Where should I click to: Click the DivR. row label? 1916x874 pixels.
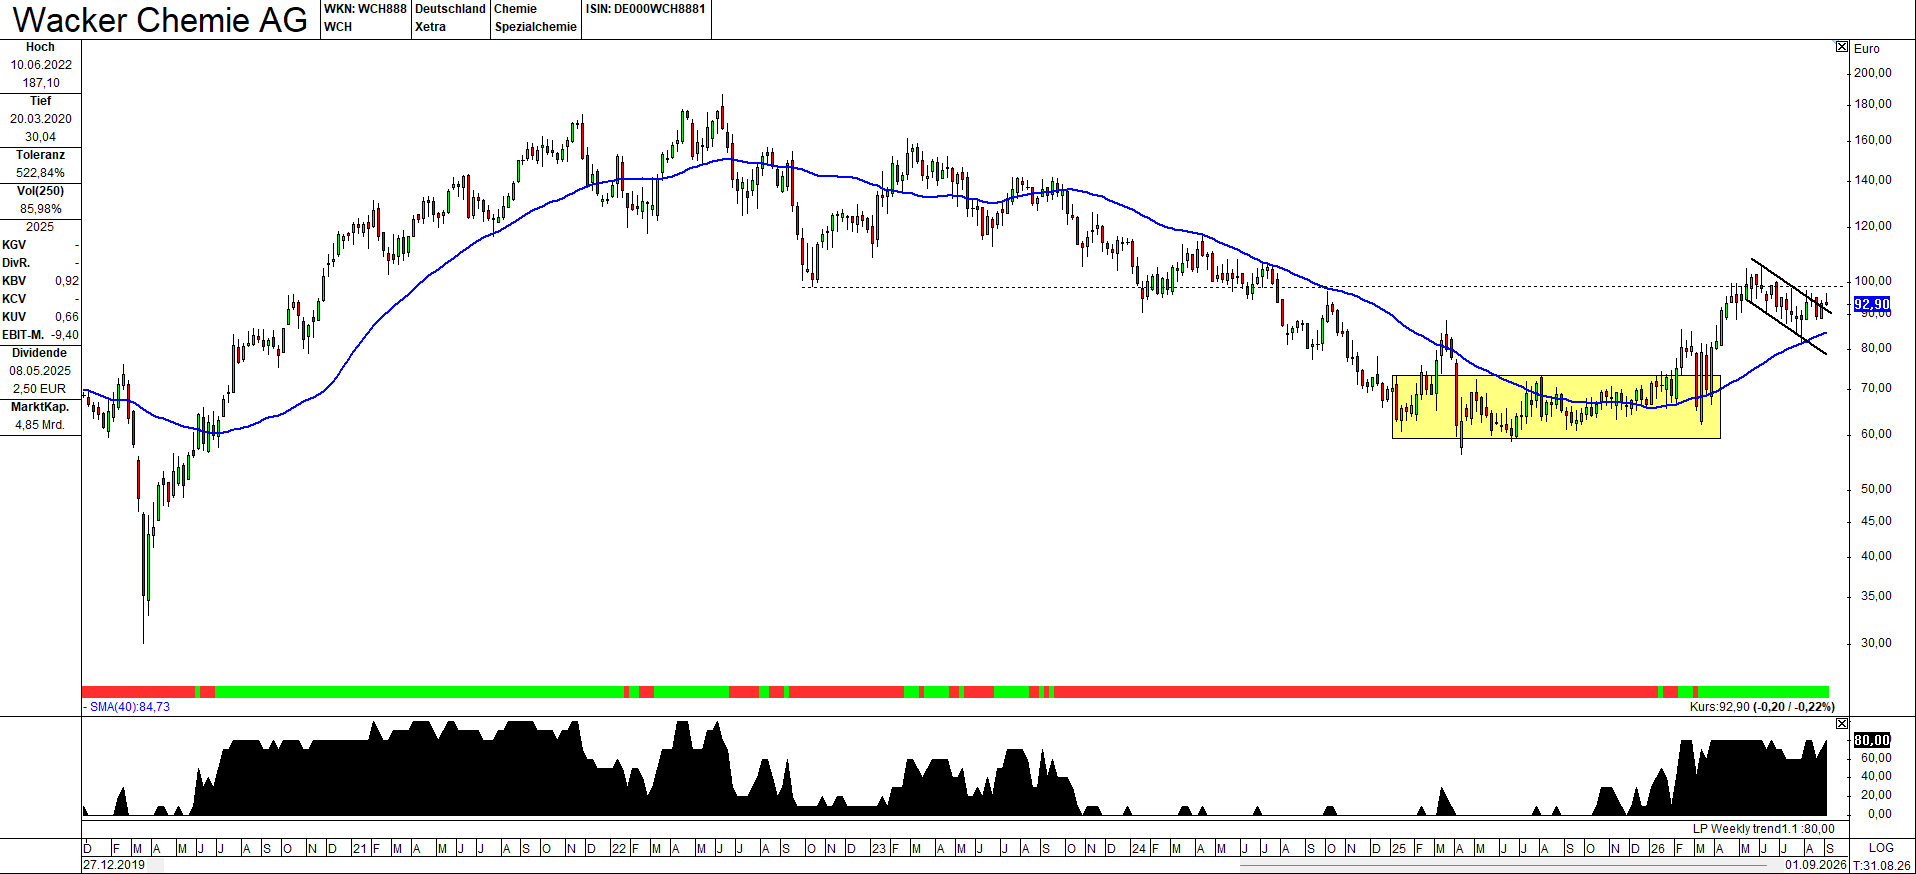[x=16, y=263]
